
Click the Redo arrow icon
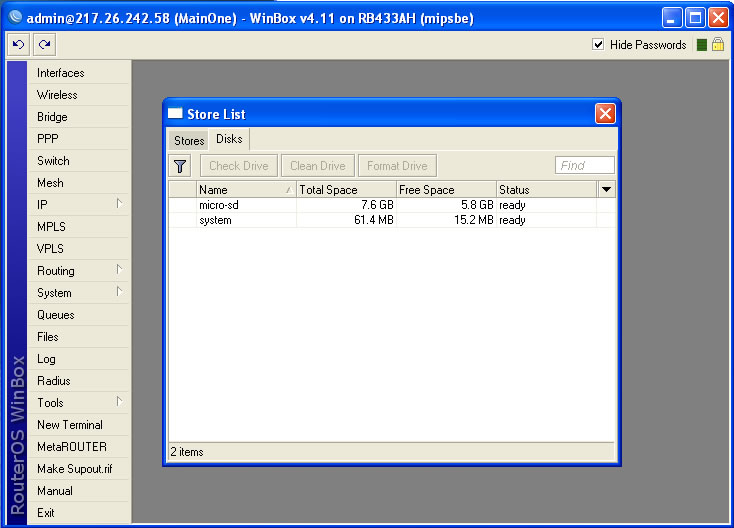point(44,44)
